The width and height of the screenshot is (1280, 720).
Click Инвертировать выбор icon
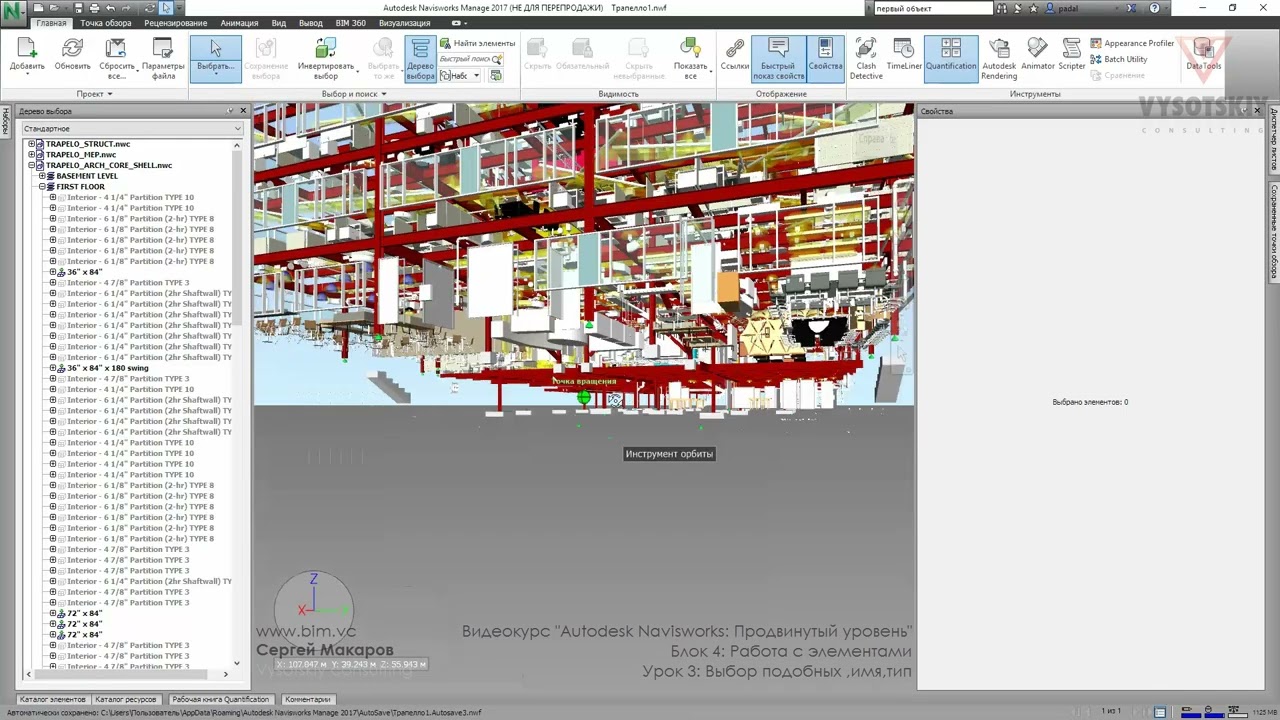click(326, 49)
